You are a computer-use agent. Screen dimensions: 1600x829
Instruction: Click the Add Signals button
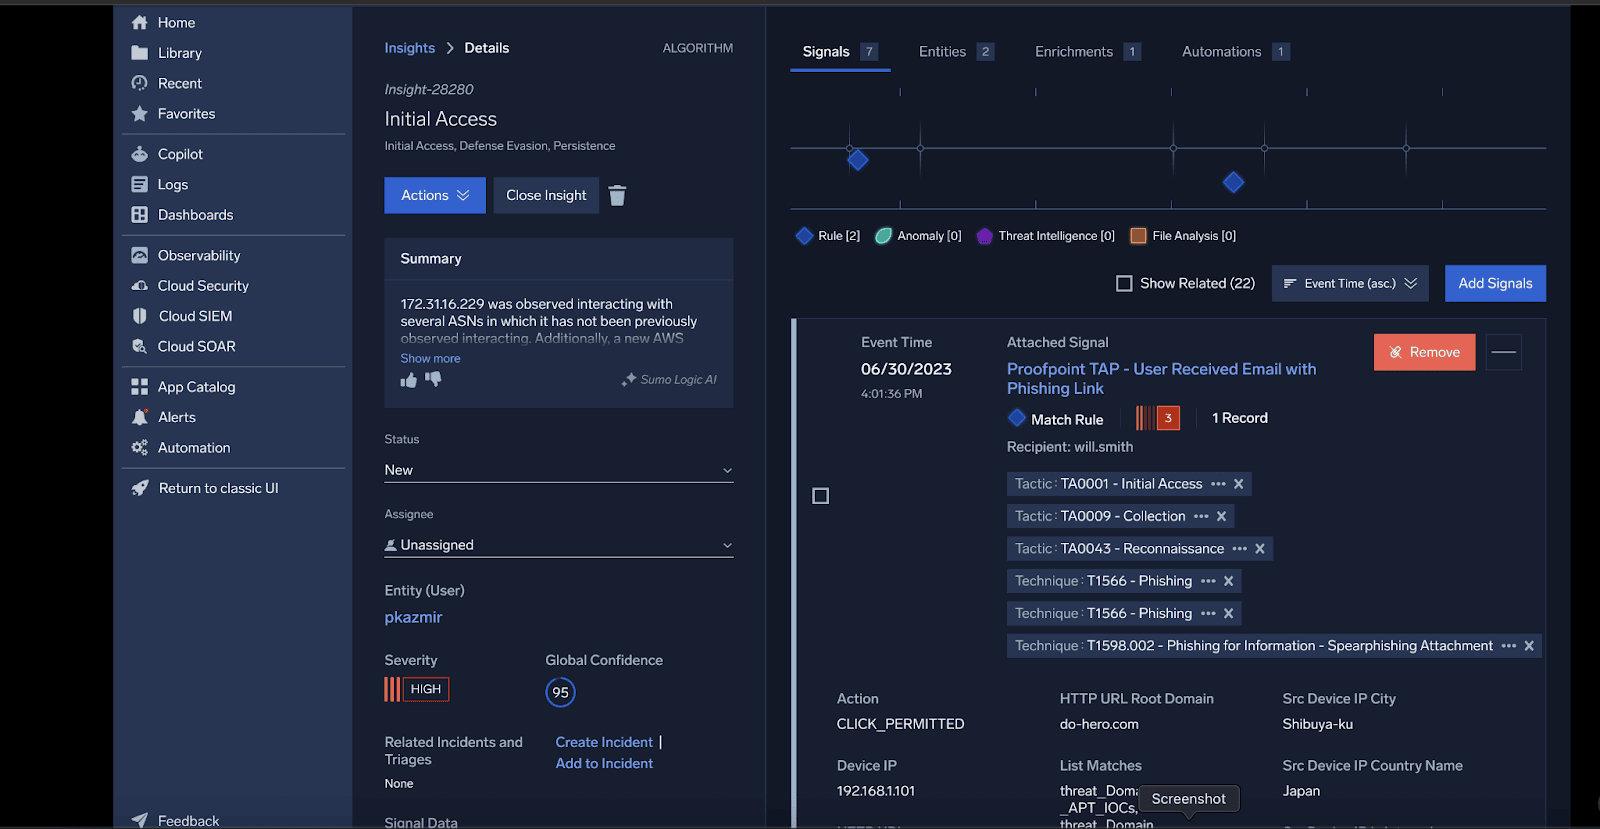coord(1494,284)
